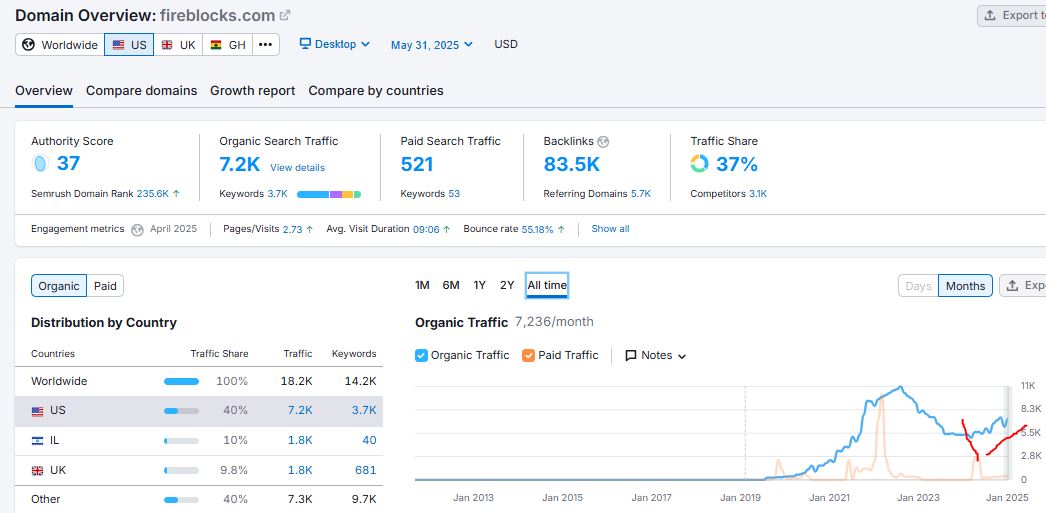Click the Engagement metrics globe icon
The width and height of the screenshot is (1046, 513).
(137, 229)
